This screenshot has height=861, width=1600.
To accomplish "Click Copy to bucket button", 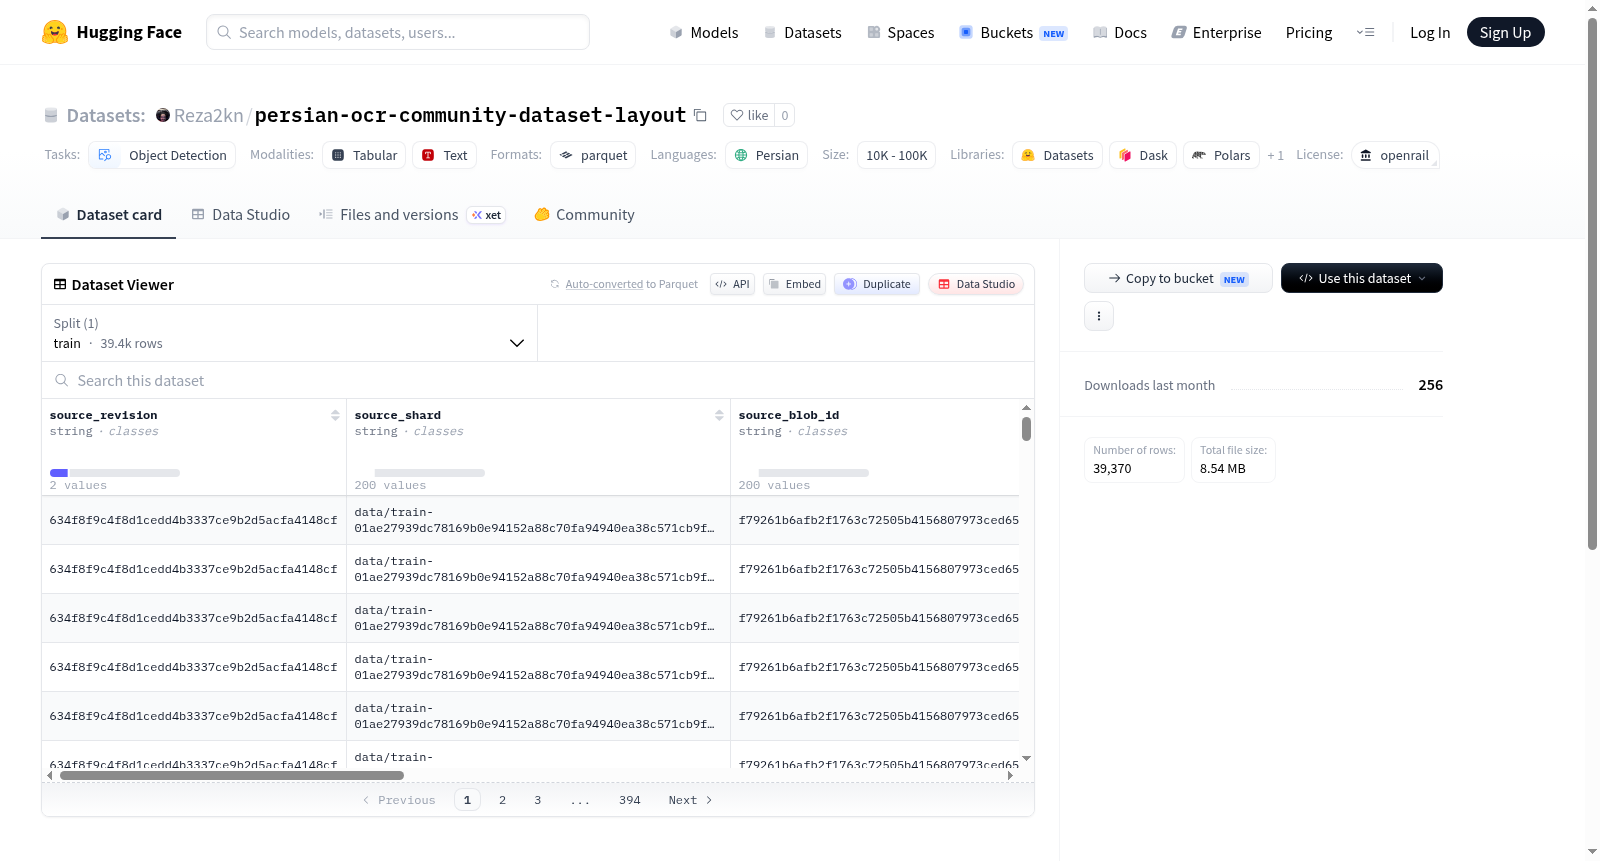I will tap(1178, 278).
